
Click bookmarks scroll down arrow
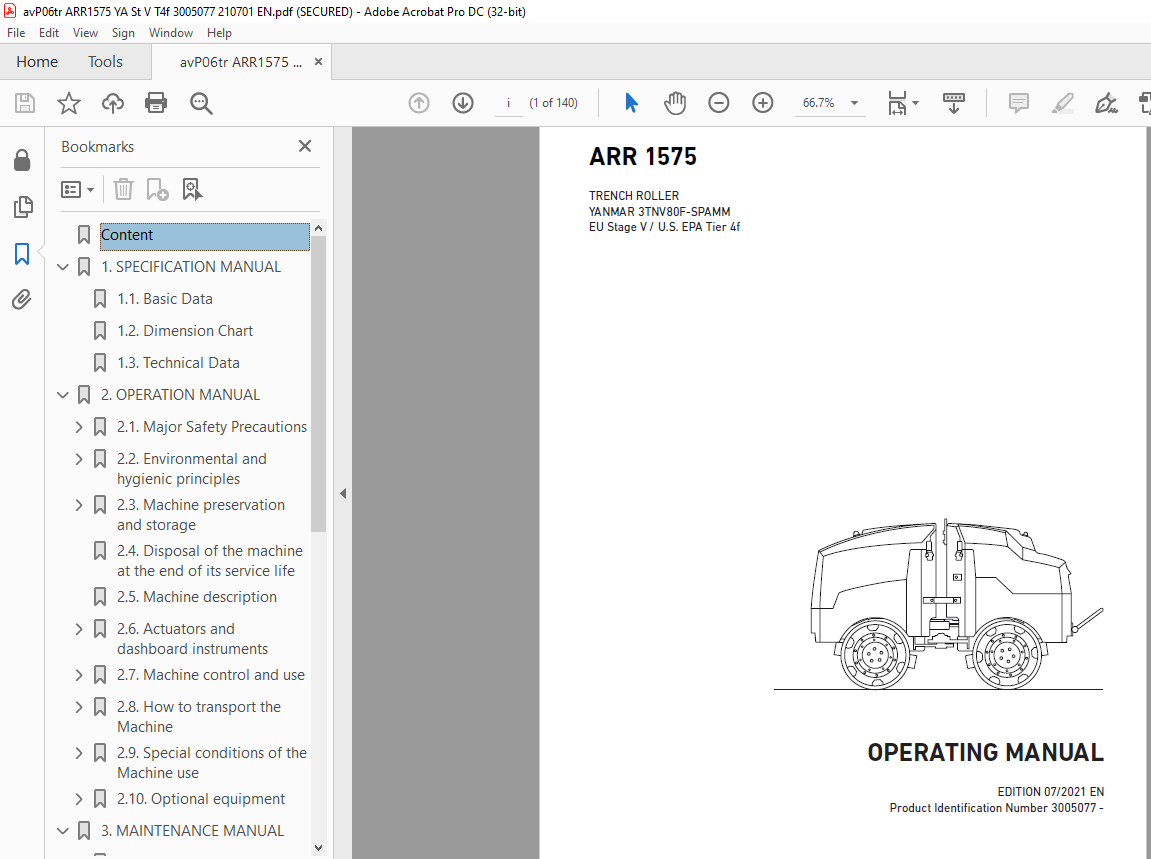point(318,847)
